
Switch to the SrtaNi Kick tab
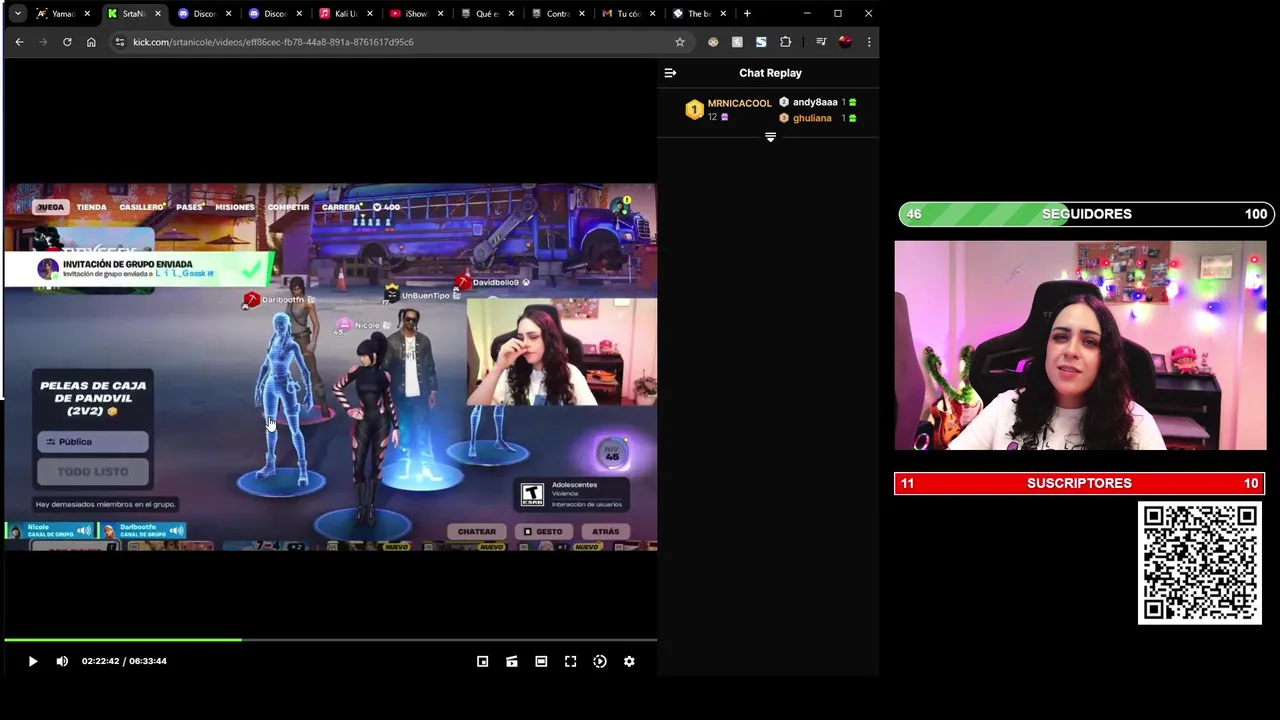pyautogui.click(x=134, y=14)
